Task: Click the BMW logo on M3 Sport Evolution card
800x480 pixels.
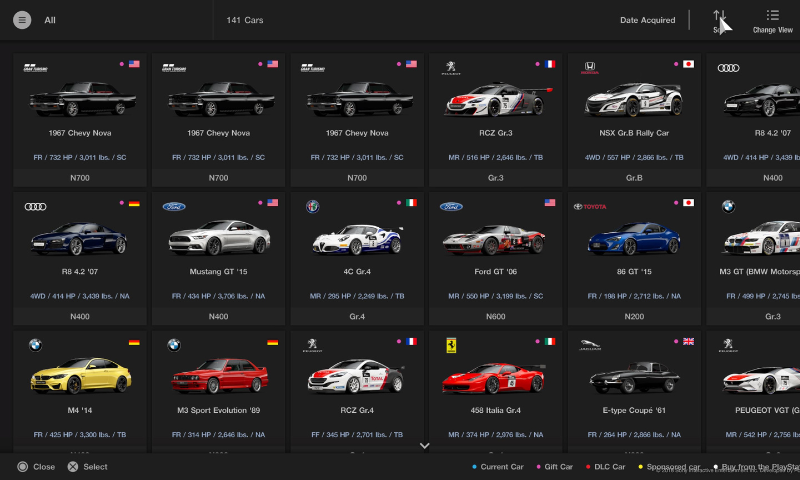Action: click(x=174, y=345)
